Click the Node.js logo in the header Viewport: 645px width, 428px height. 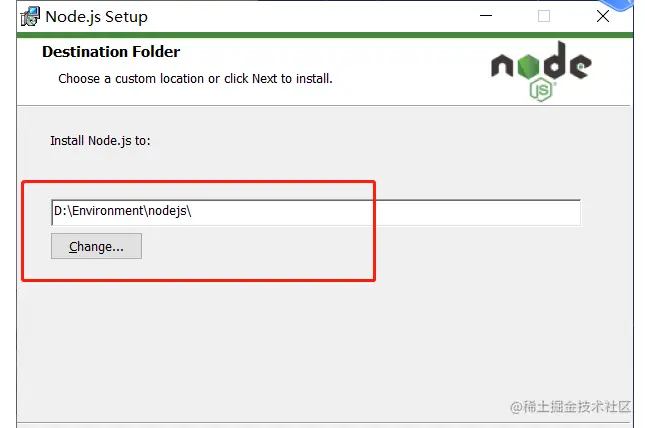point(541,72)
